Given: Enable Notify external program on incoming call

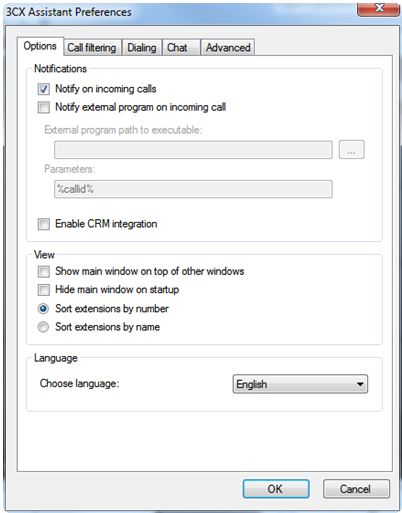Looking at the screenshot, I should (44, 107).
